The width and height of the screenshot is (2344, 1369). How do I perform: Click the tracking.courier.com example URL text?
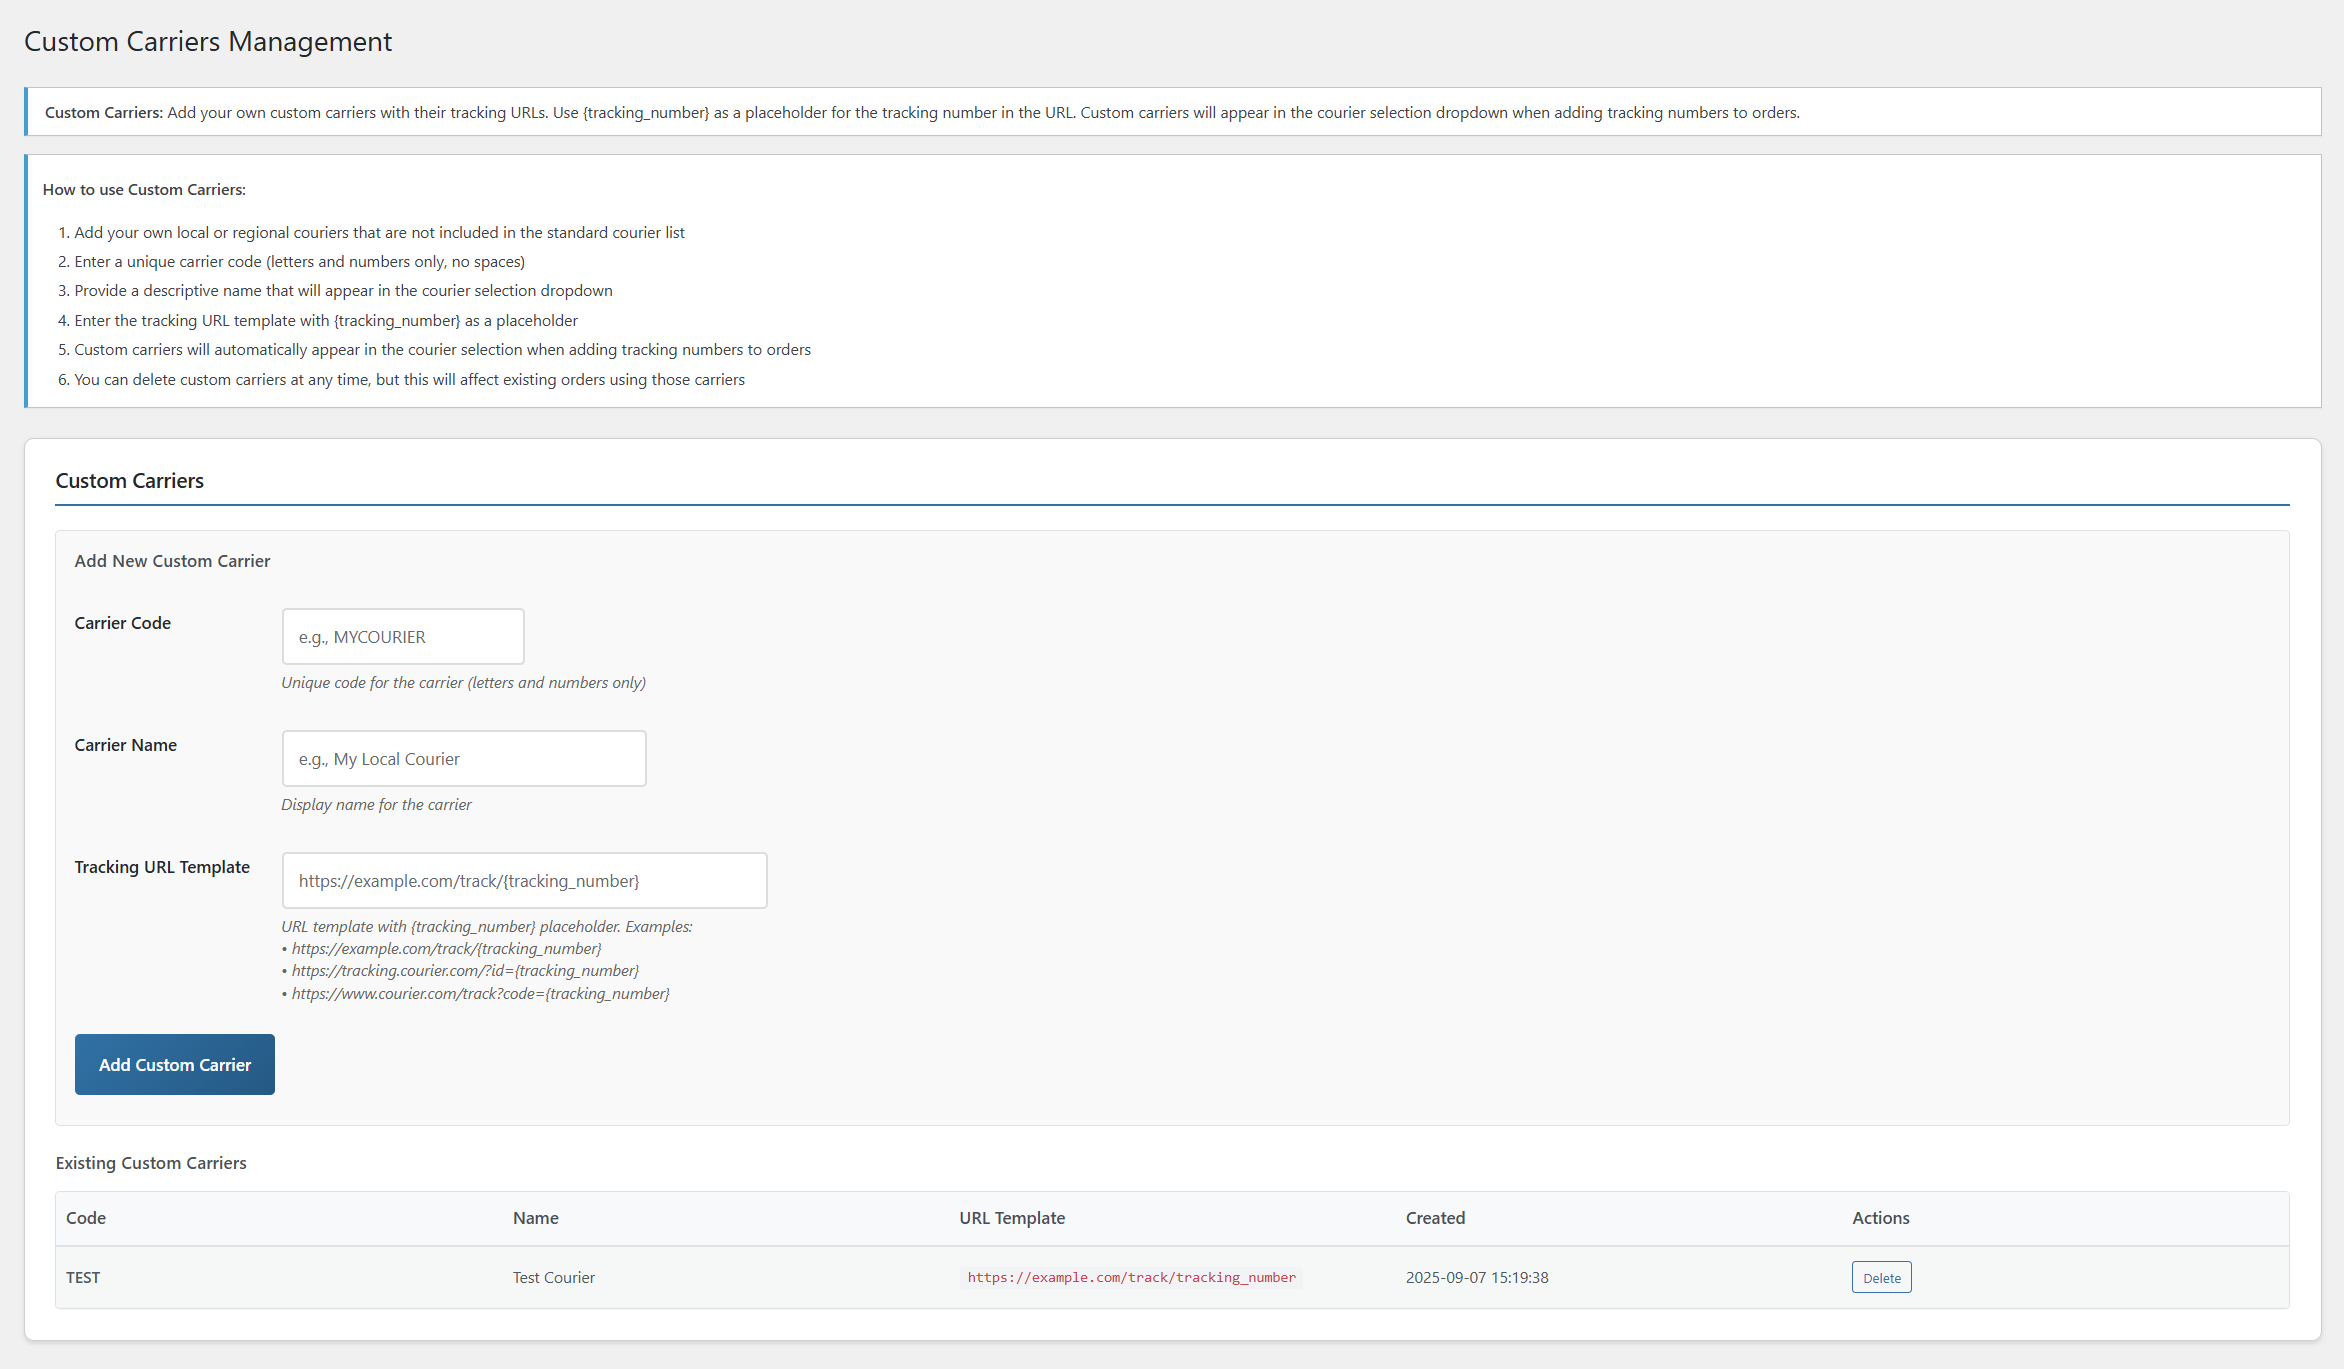click(x=465, y=971)
